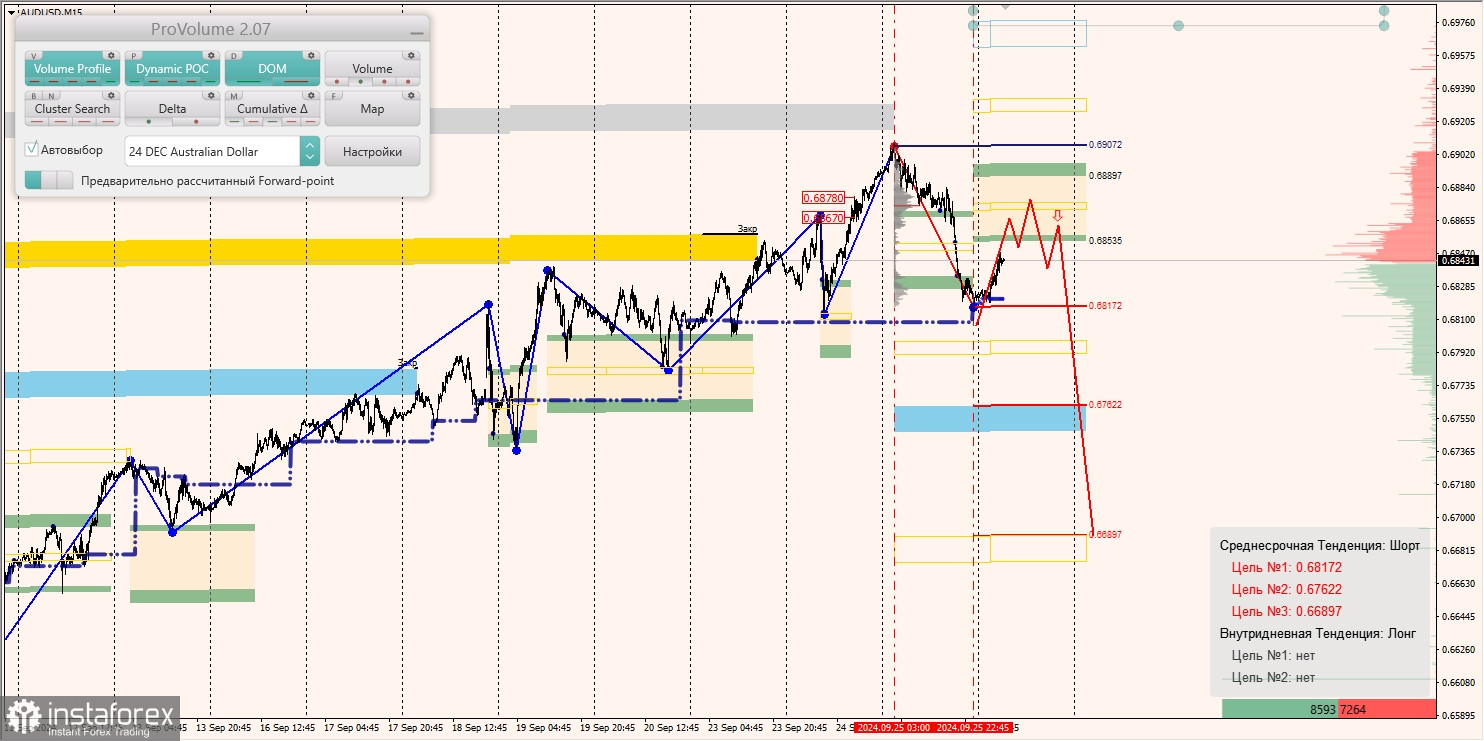Click the red 7264 volume bar
Viewport: 1484px width, 741px height.
[1387, 709]
